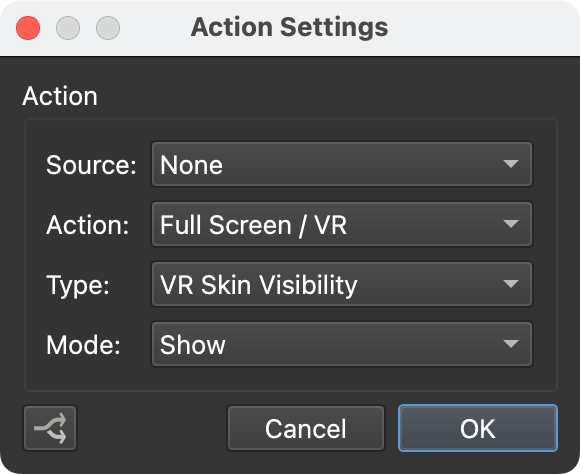This screenshot has height=474, width=580.
Task: Click the Action: field label
Action: pos(88,225)
